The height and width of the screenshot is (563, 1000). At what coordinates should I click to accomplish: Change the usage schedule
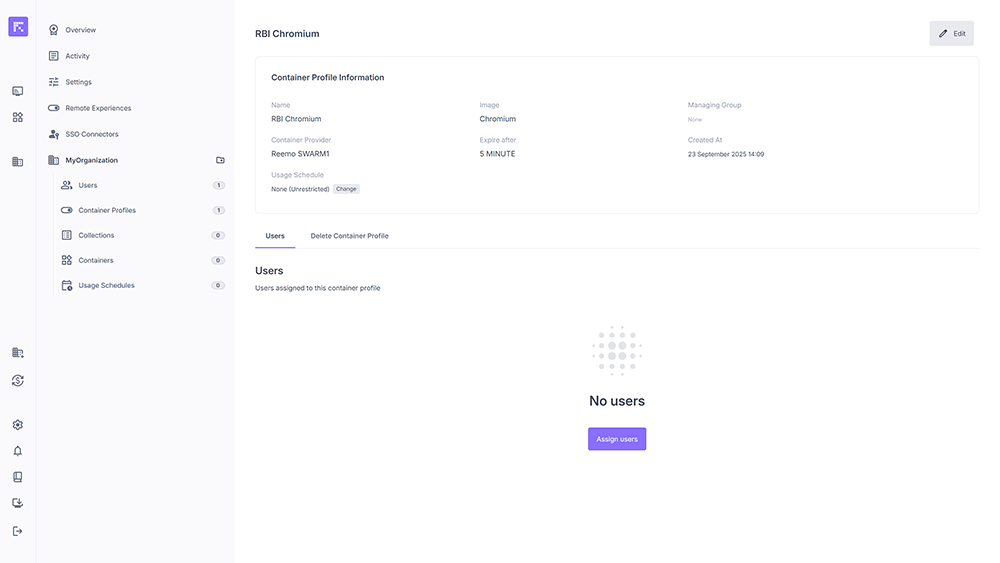346,189
